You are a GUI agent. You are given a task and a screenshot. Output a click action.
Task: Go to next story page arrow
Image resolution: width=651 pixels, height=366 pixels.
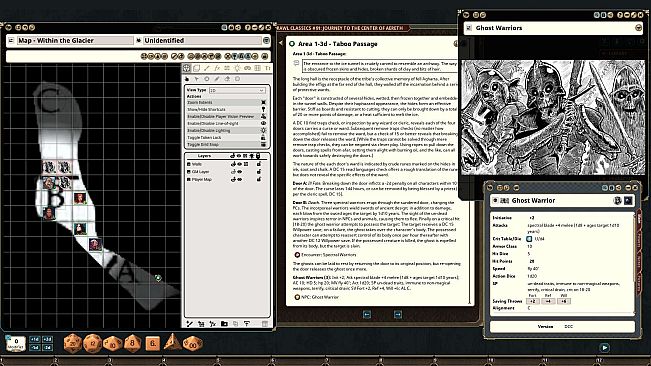pos(398,315)
